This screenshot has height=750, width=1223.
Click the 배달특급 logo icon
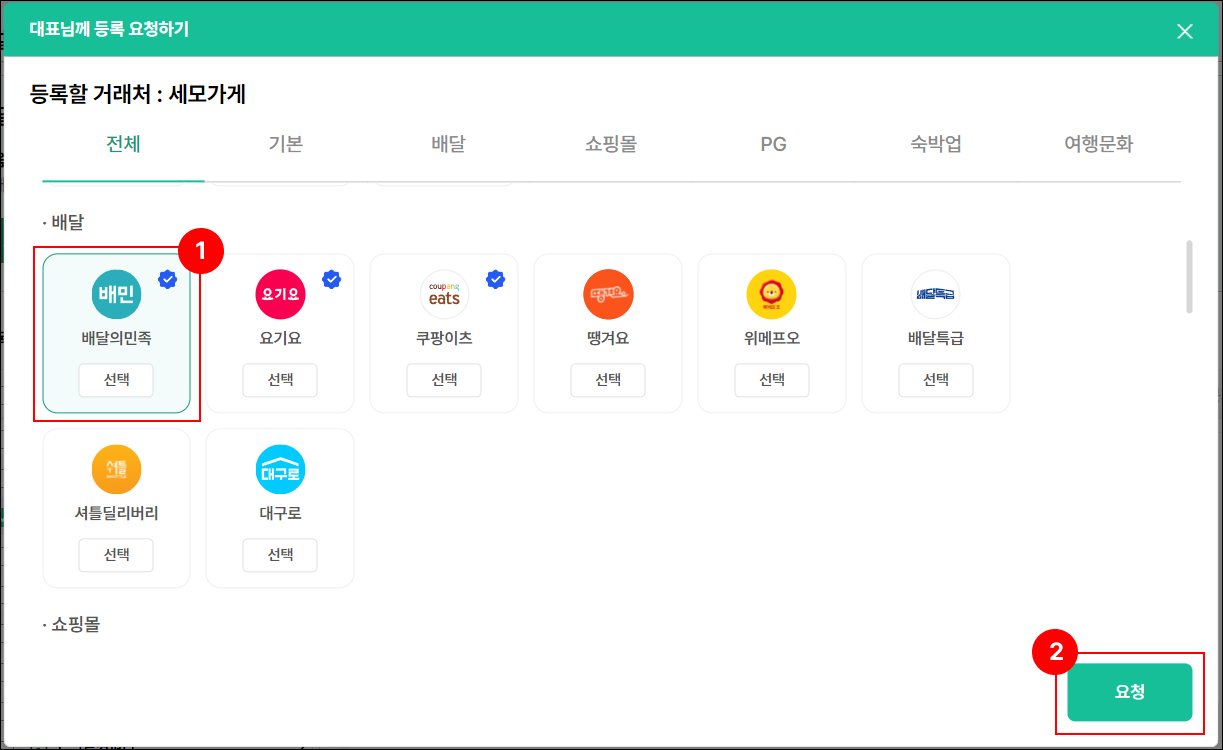click(935, 294)
